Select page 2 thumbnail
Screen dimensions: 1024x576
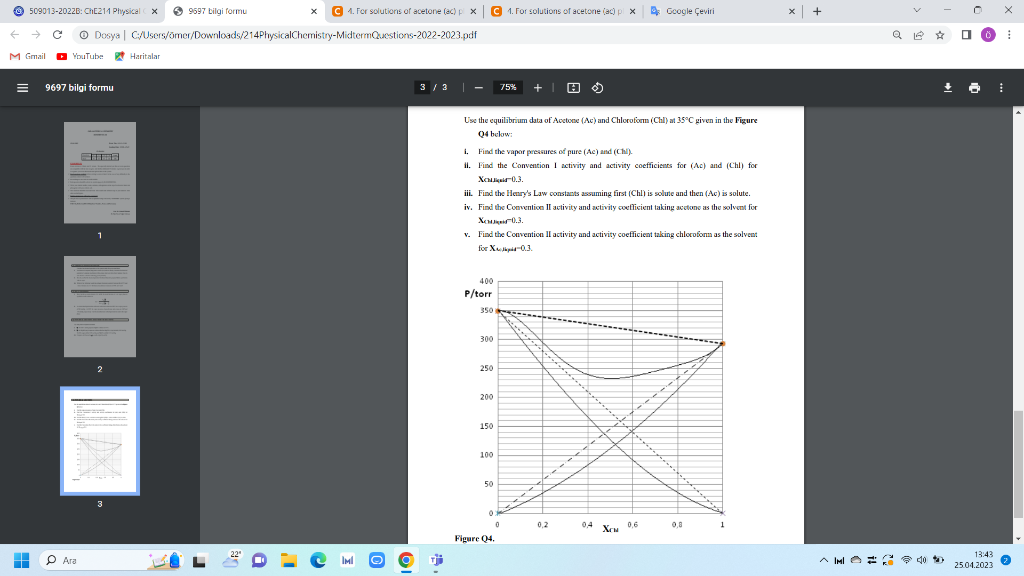point(100,306)
